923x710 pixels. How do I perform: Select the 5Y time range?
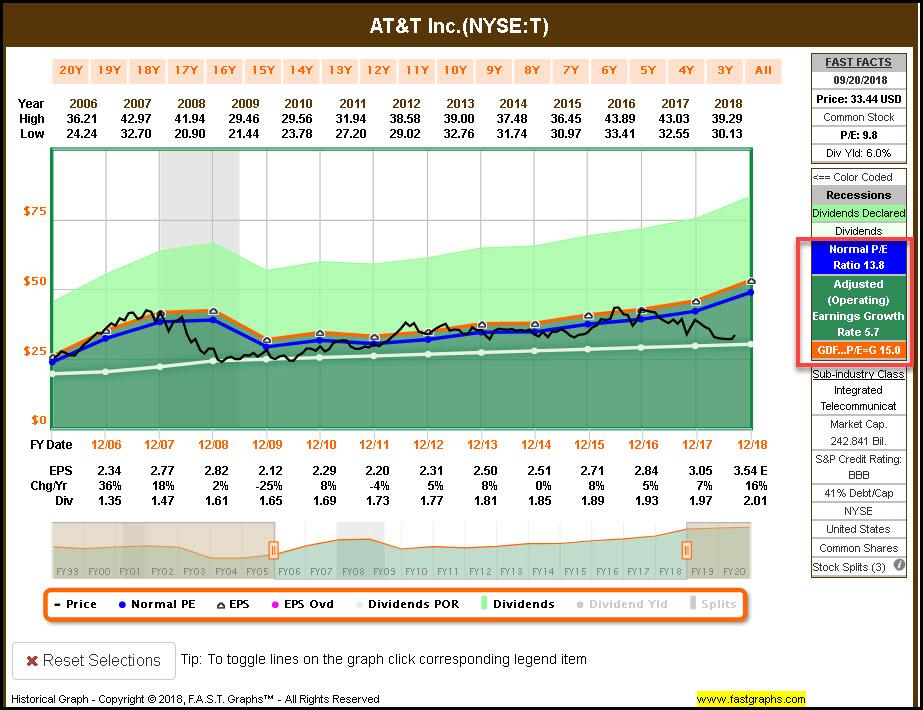coord(648,70)
